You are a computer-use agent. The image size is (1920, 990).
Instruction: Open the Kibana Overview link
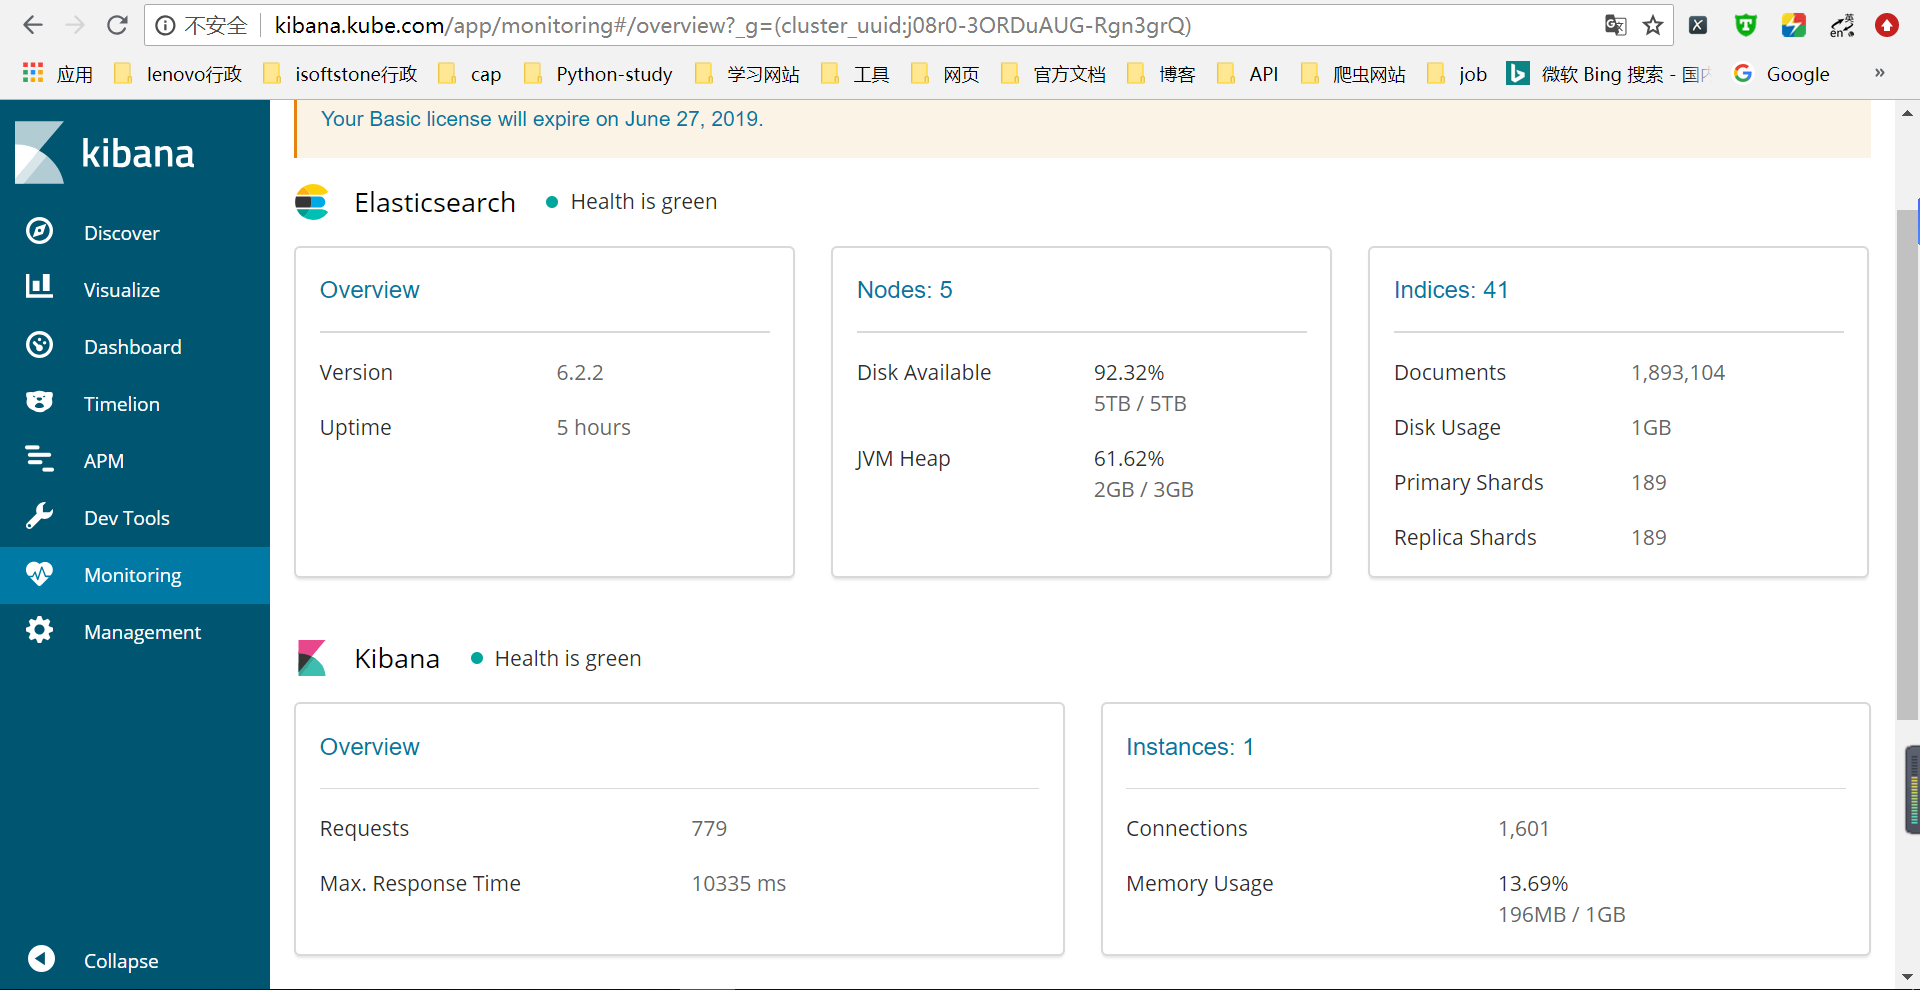(x=369, y=747)
